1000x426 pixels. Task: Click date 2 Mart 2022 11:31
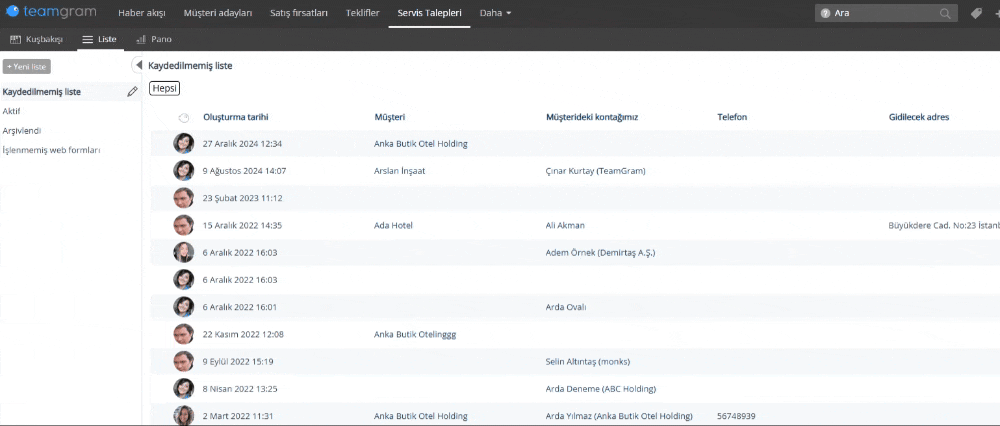[238, 416]
